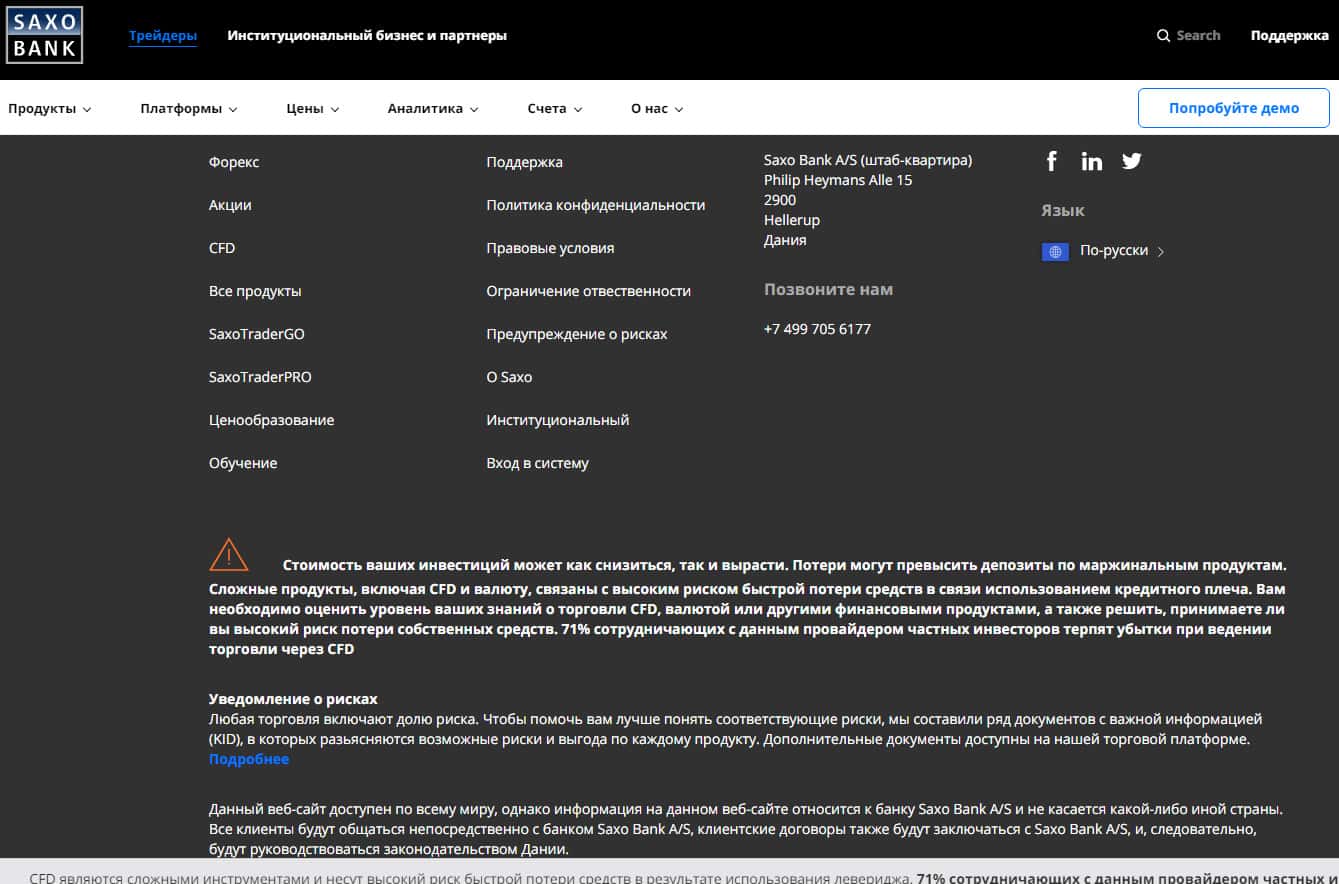Open the LinkedIn social icon
This screenshot has height=884, width=1339.
click(x=1091, y=161)
